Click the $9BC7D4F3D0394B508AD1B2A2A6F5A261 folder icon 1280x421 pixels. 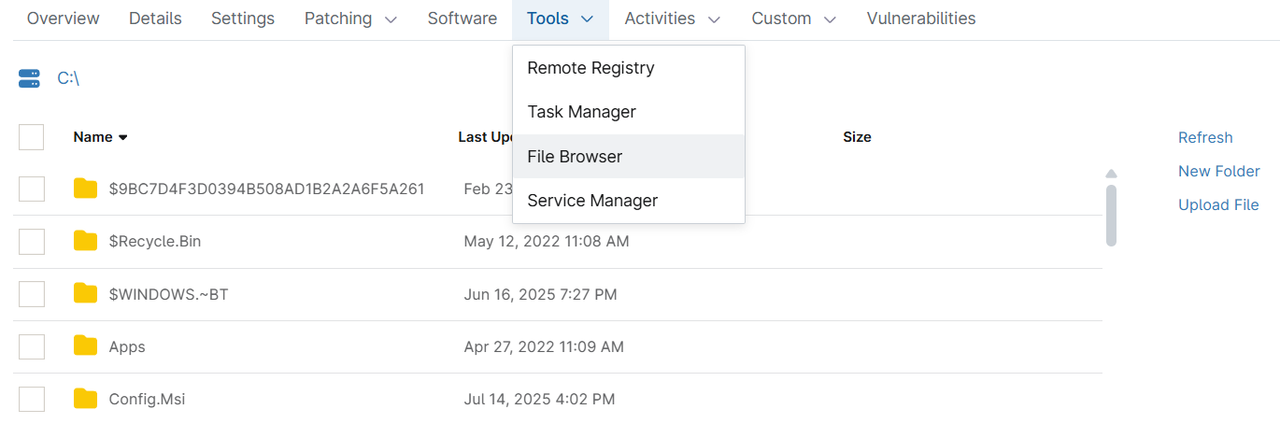tap(85, 188)
